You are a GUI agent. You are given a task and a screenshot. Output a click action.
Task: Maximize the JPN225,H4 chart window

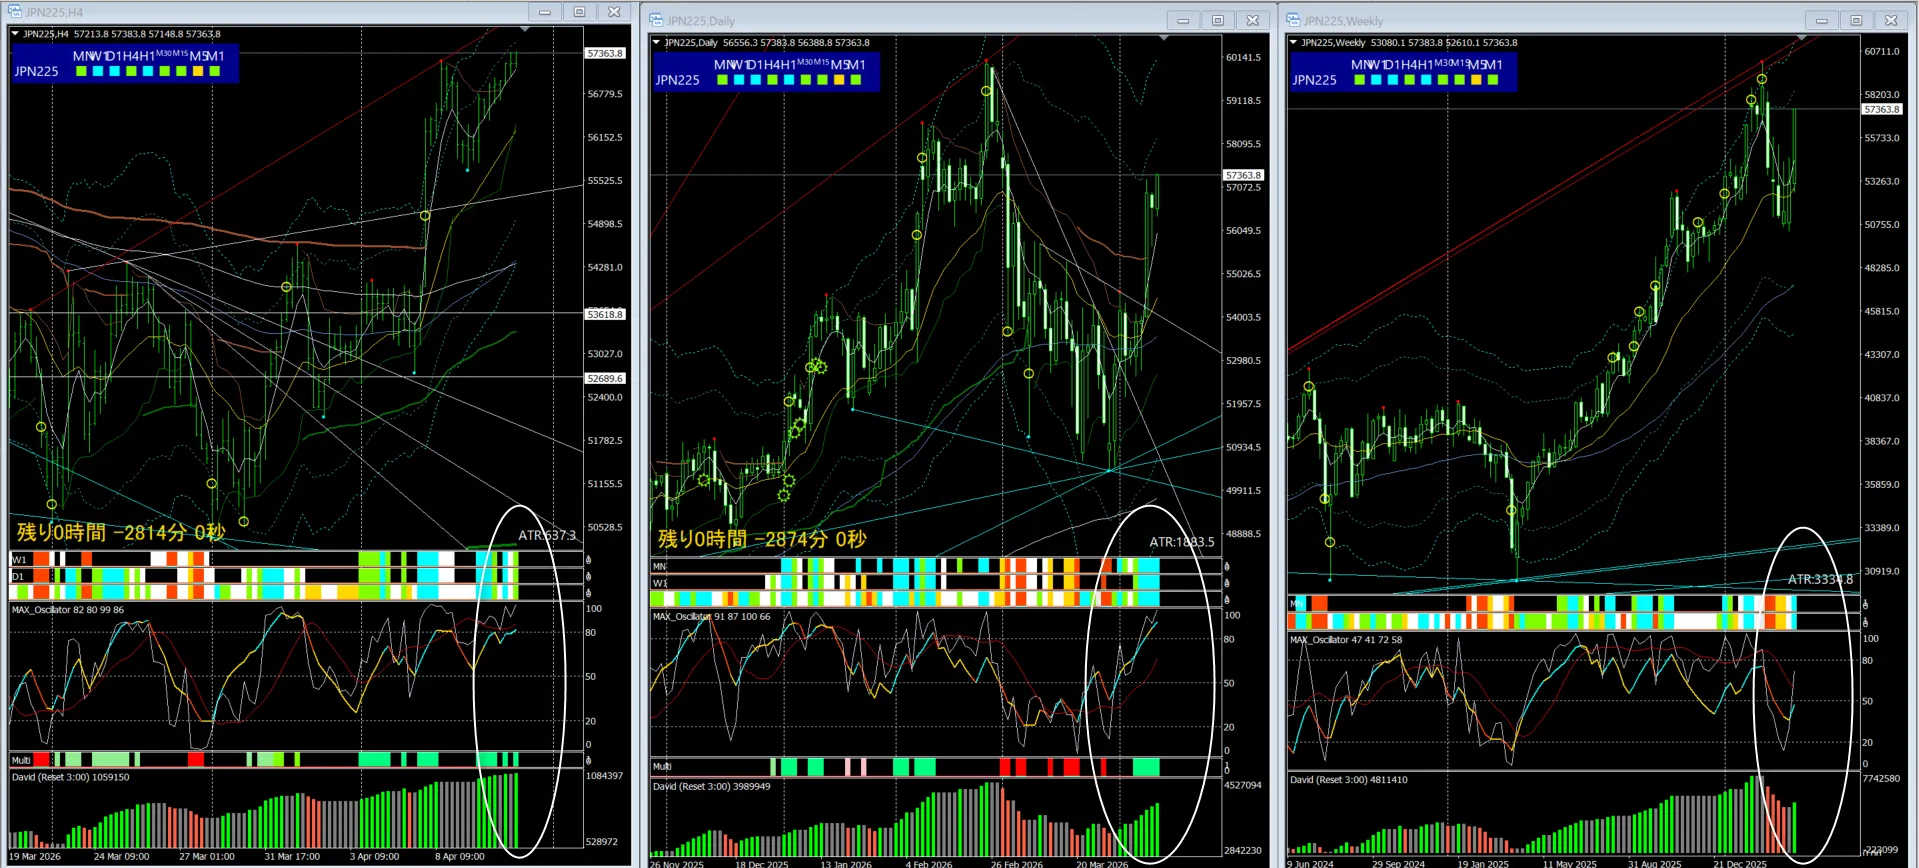pyautogui.click(x=579, y=12)
